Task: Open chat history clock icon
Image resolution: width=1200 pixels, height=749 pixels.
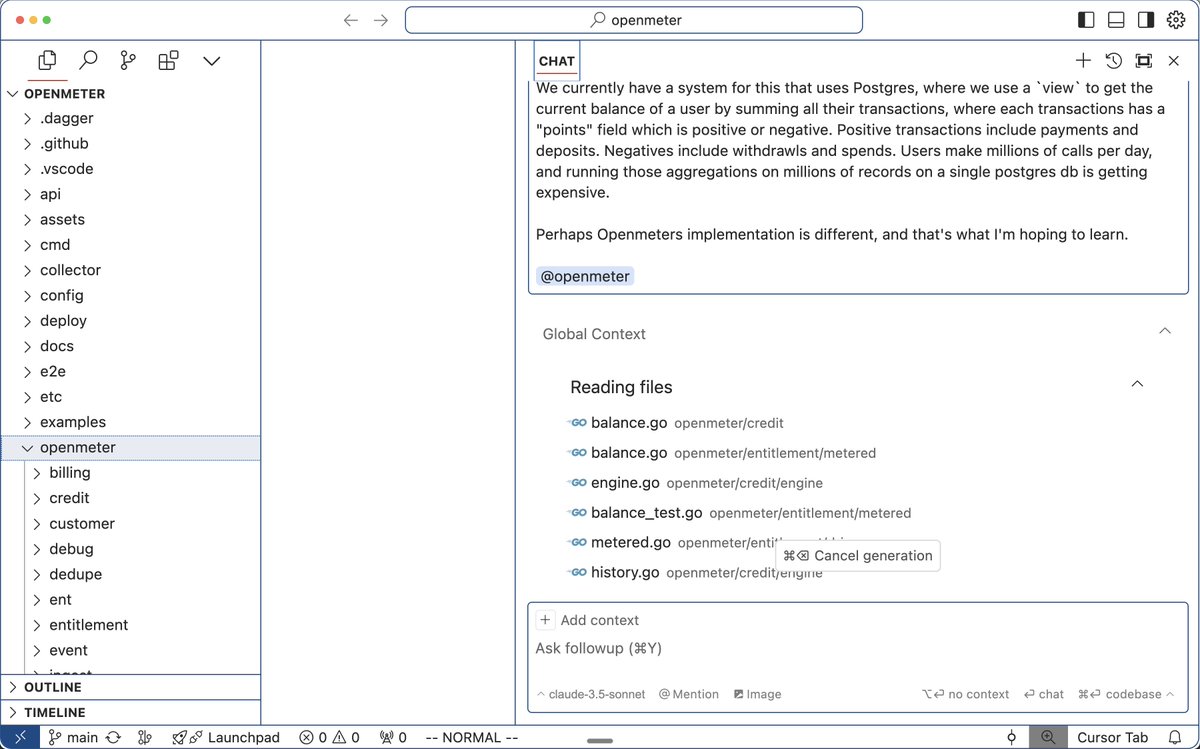Action: pyautogui.click(x=1113, y=61)
